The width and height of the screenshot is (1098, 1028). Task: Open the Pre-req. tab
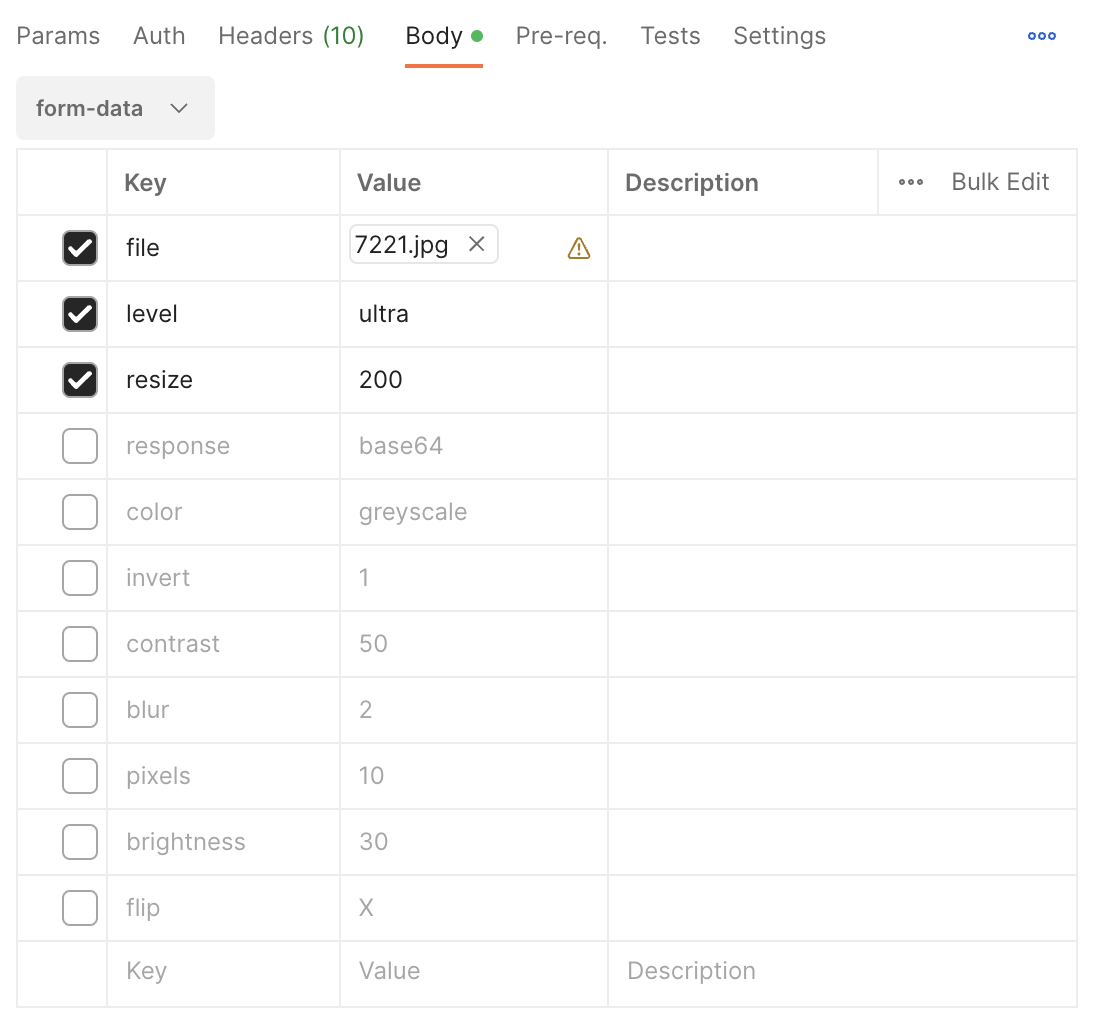click(x=561, y=36)
